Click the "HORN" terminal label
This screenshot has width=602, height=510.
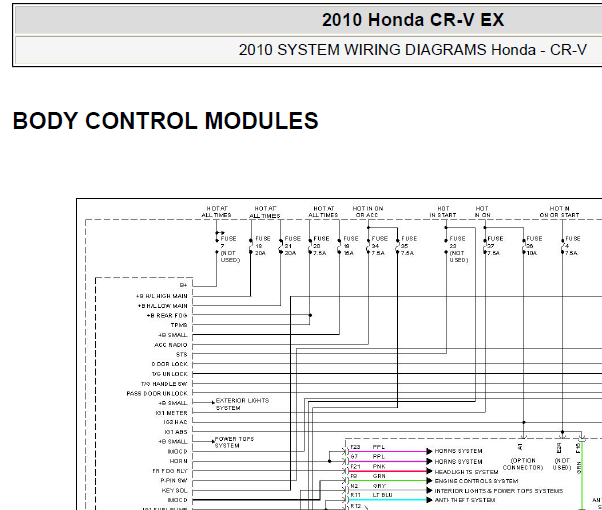(x=179, y=461)
